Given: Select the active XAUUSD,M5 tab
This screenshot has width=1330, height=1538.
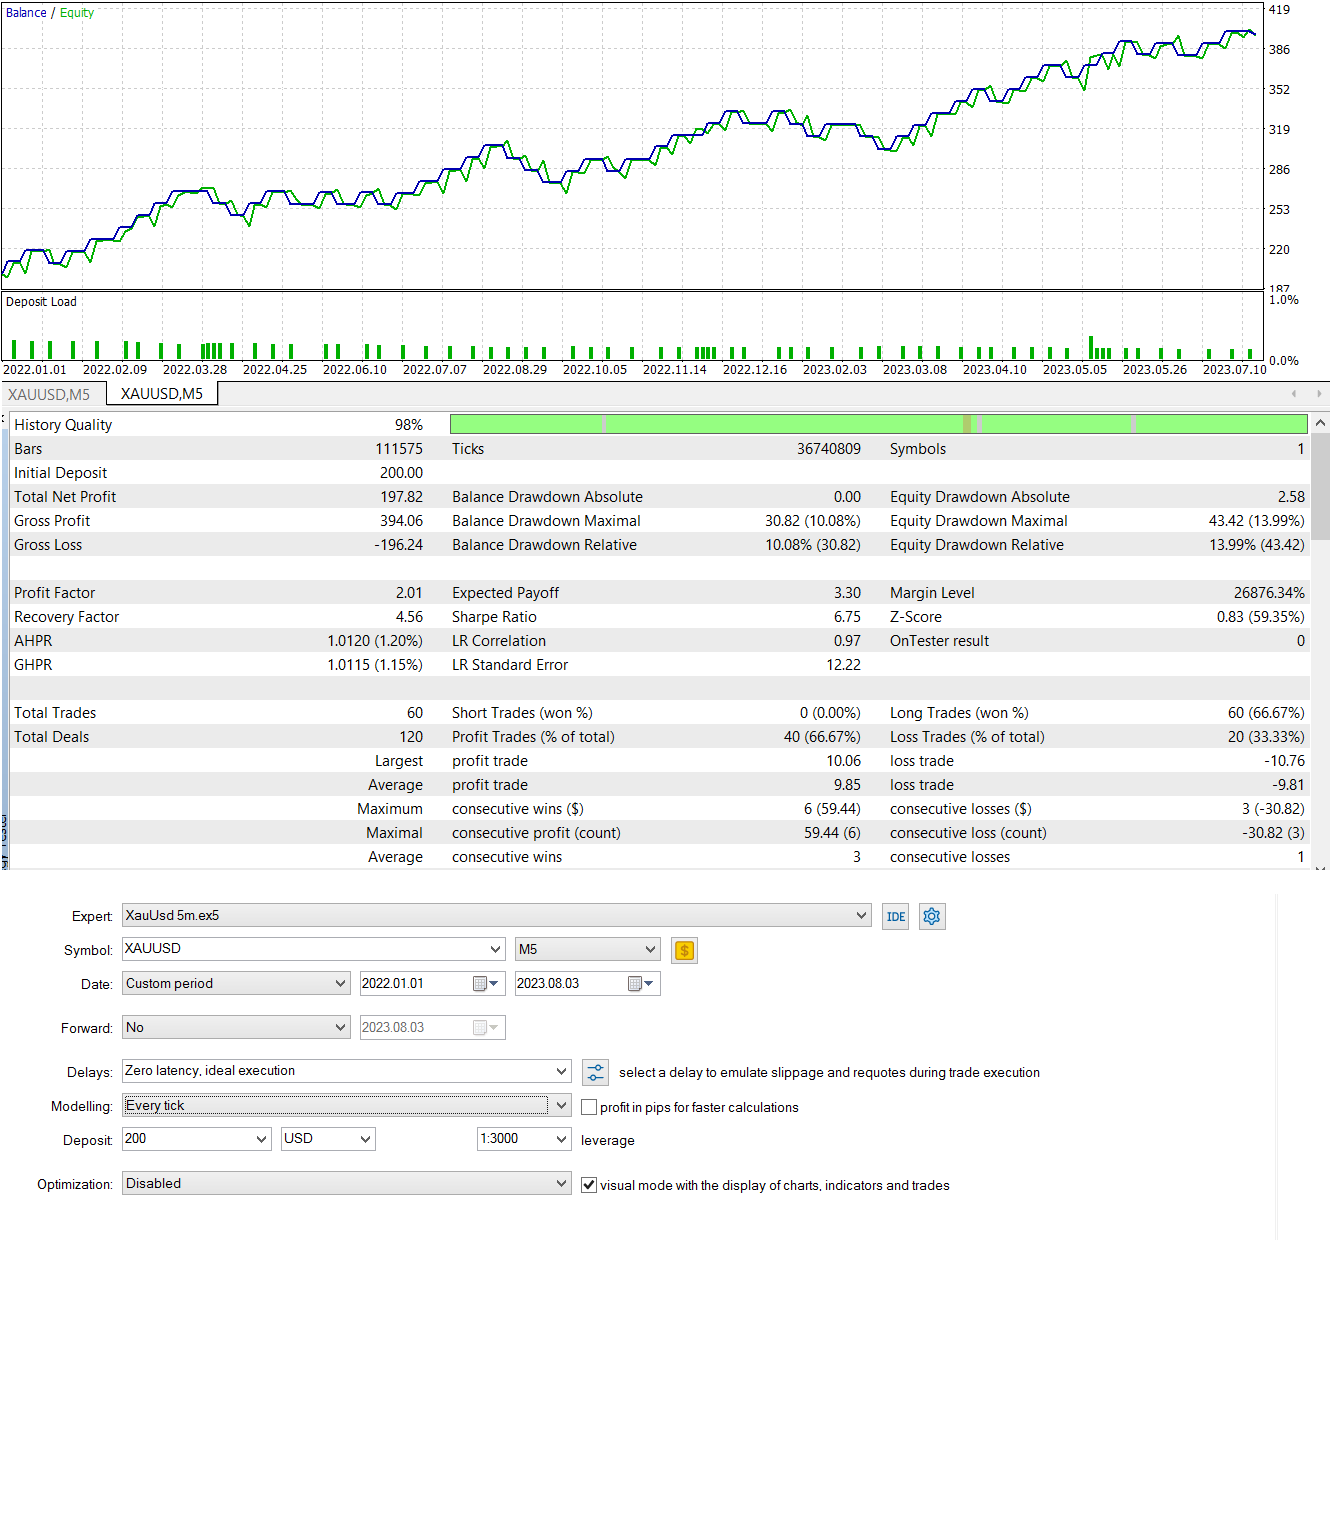Looking at the screenshot, I should click(162, 394).
